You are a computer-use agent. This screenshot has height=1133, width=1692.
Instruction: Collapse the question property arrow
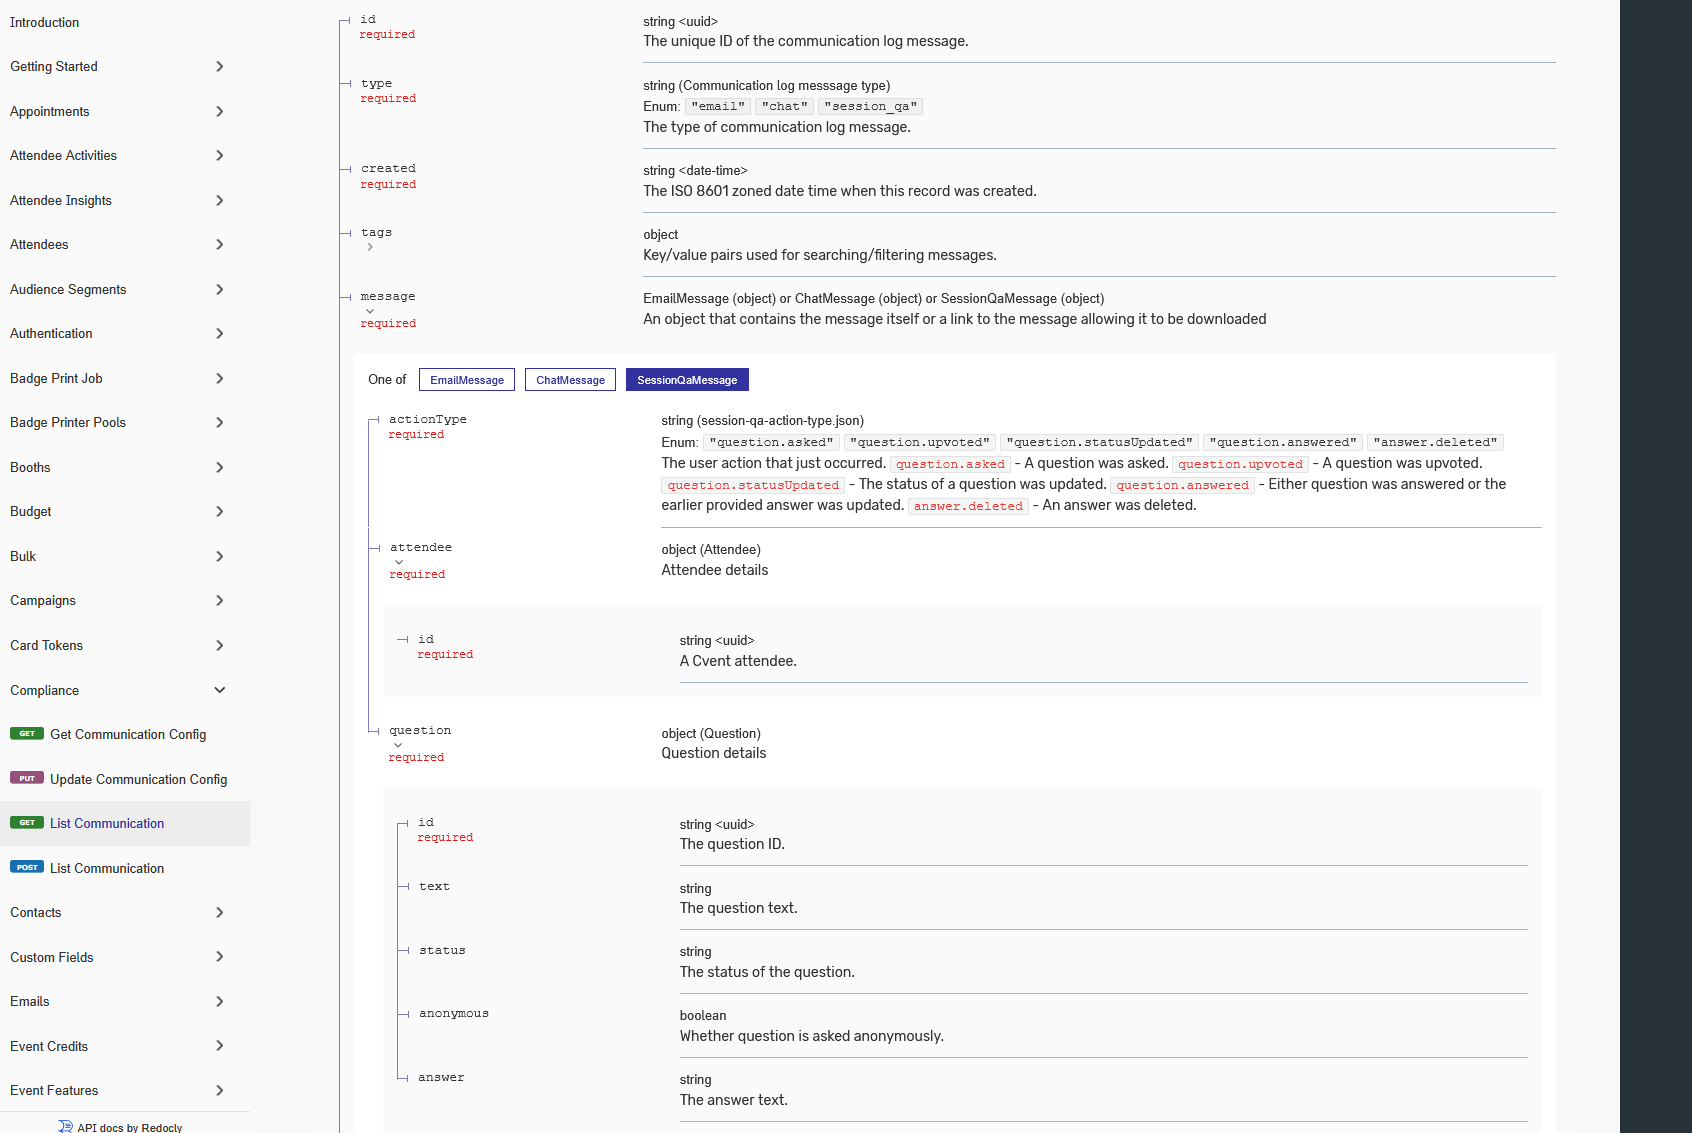pyautogui.click(x=398, y=745)
